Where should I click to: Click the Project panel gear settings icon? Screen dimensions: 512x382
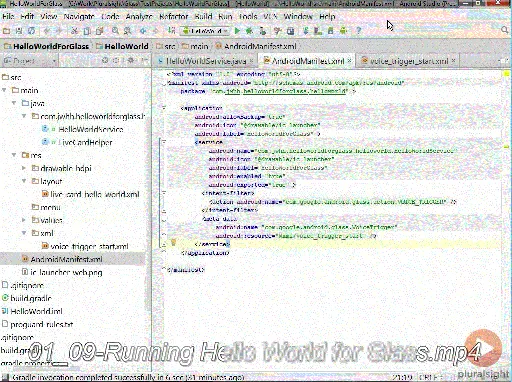131,61
